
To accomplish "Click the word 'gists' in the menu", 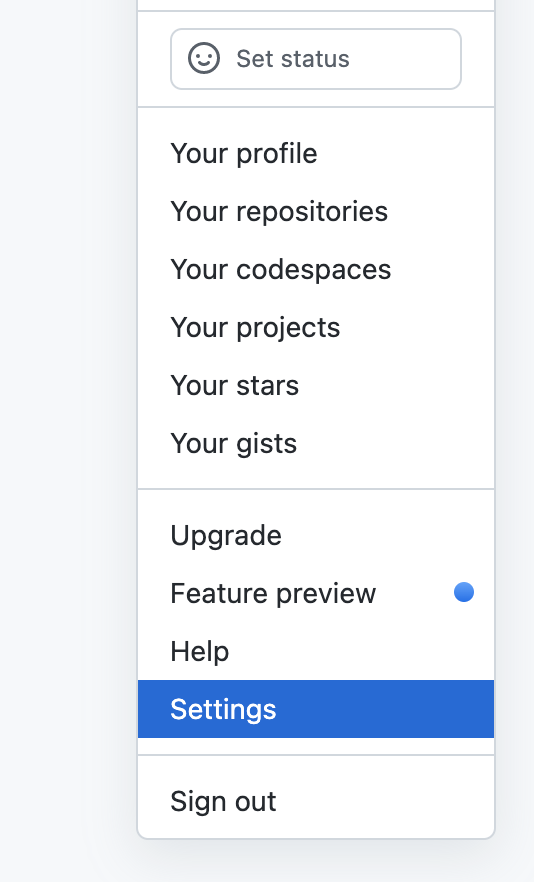I will pos(266,444).
